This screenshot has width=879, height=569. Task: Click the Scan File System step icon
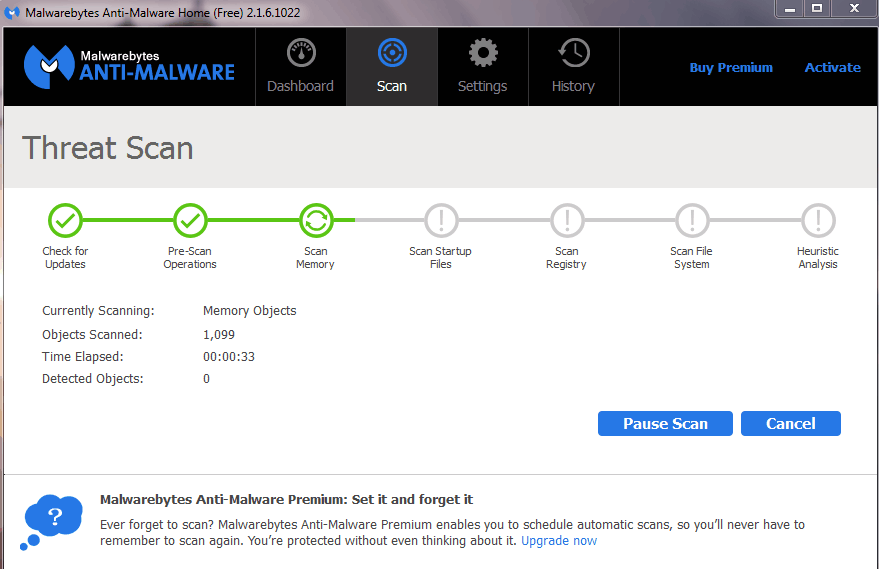tap(692, 220)
